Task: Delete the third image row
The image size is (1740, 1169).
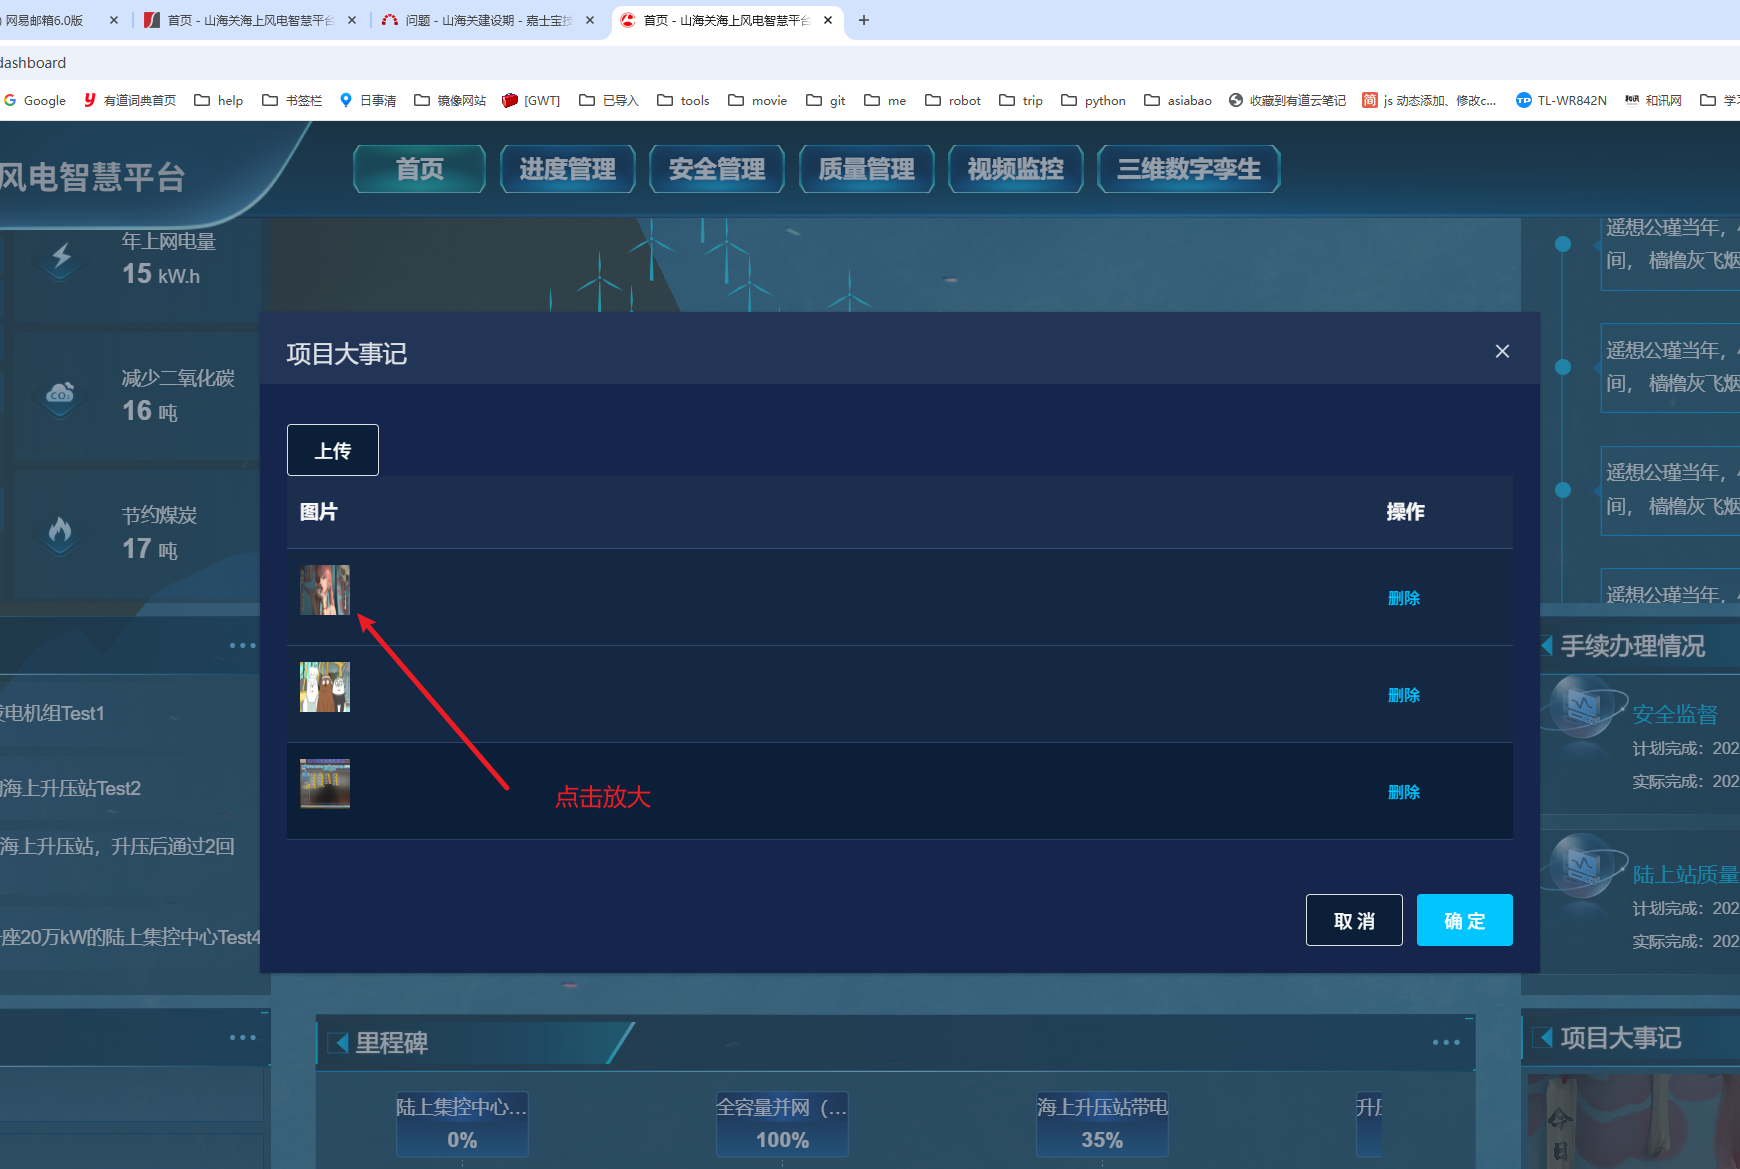Action: [1404, 792]
